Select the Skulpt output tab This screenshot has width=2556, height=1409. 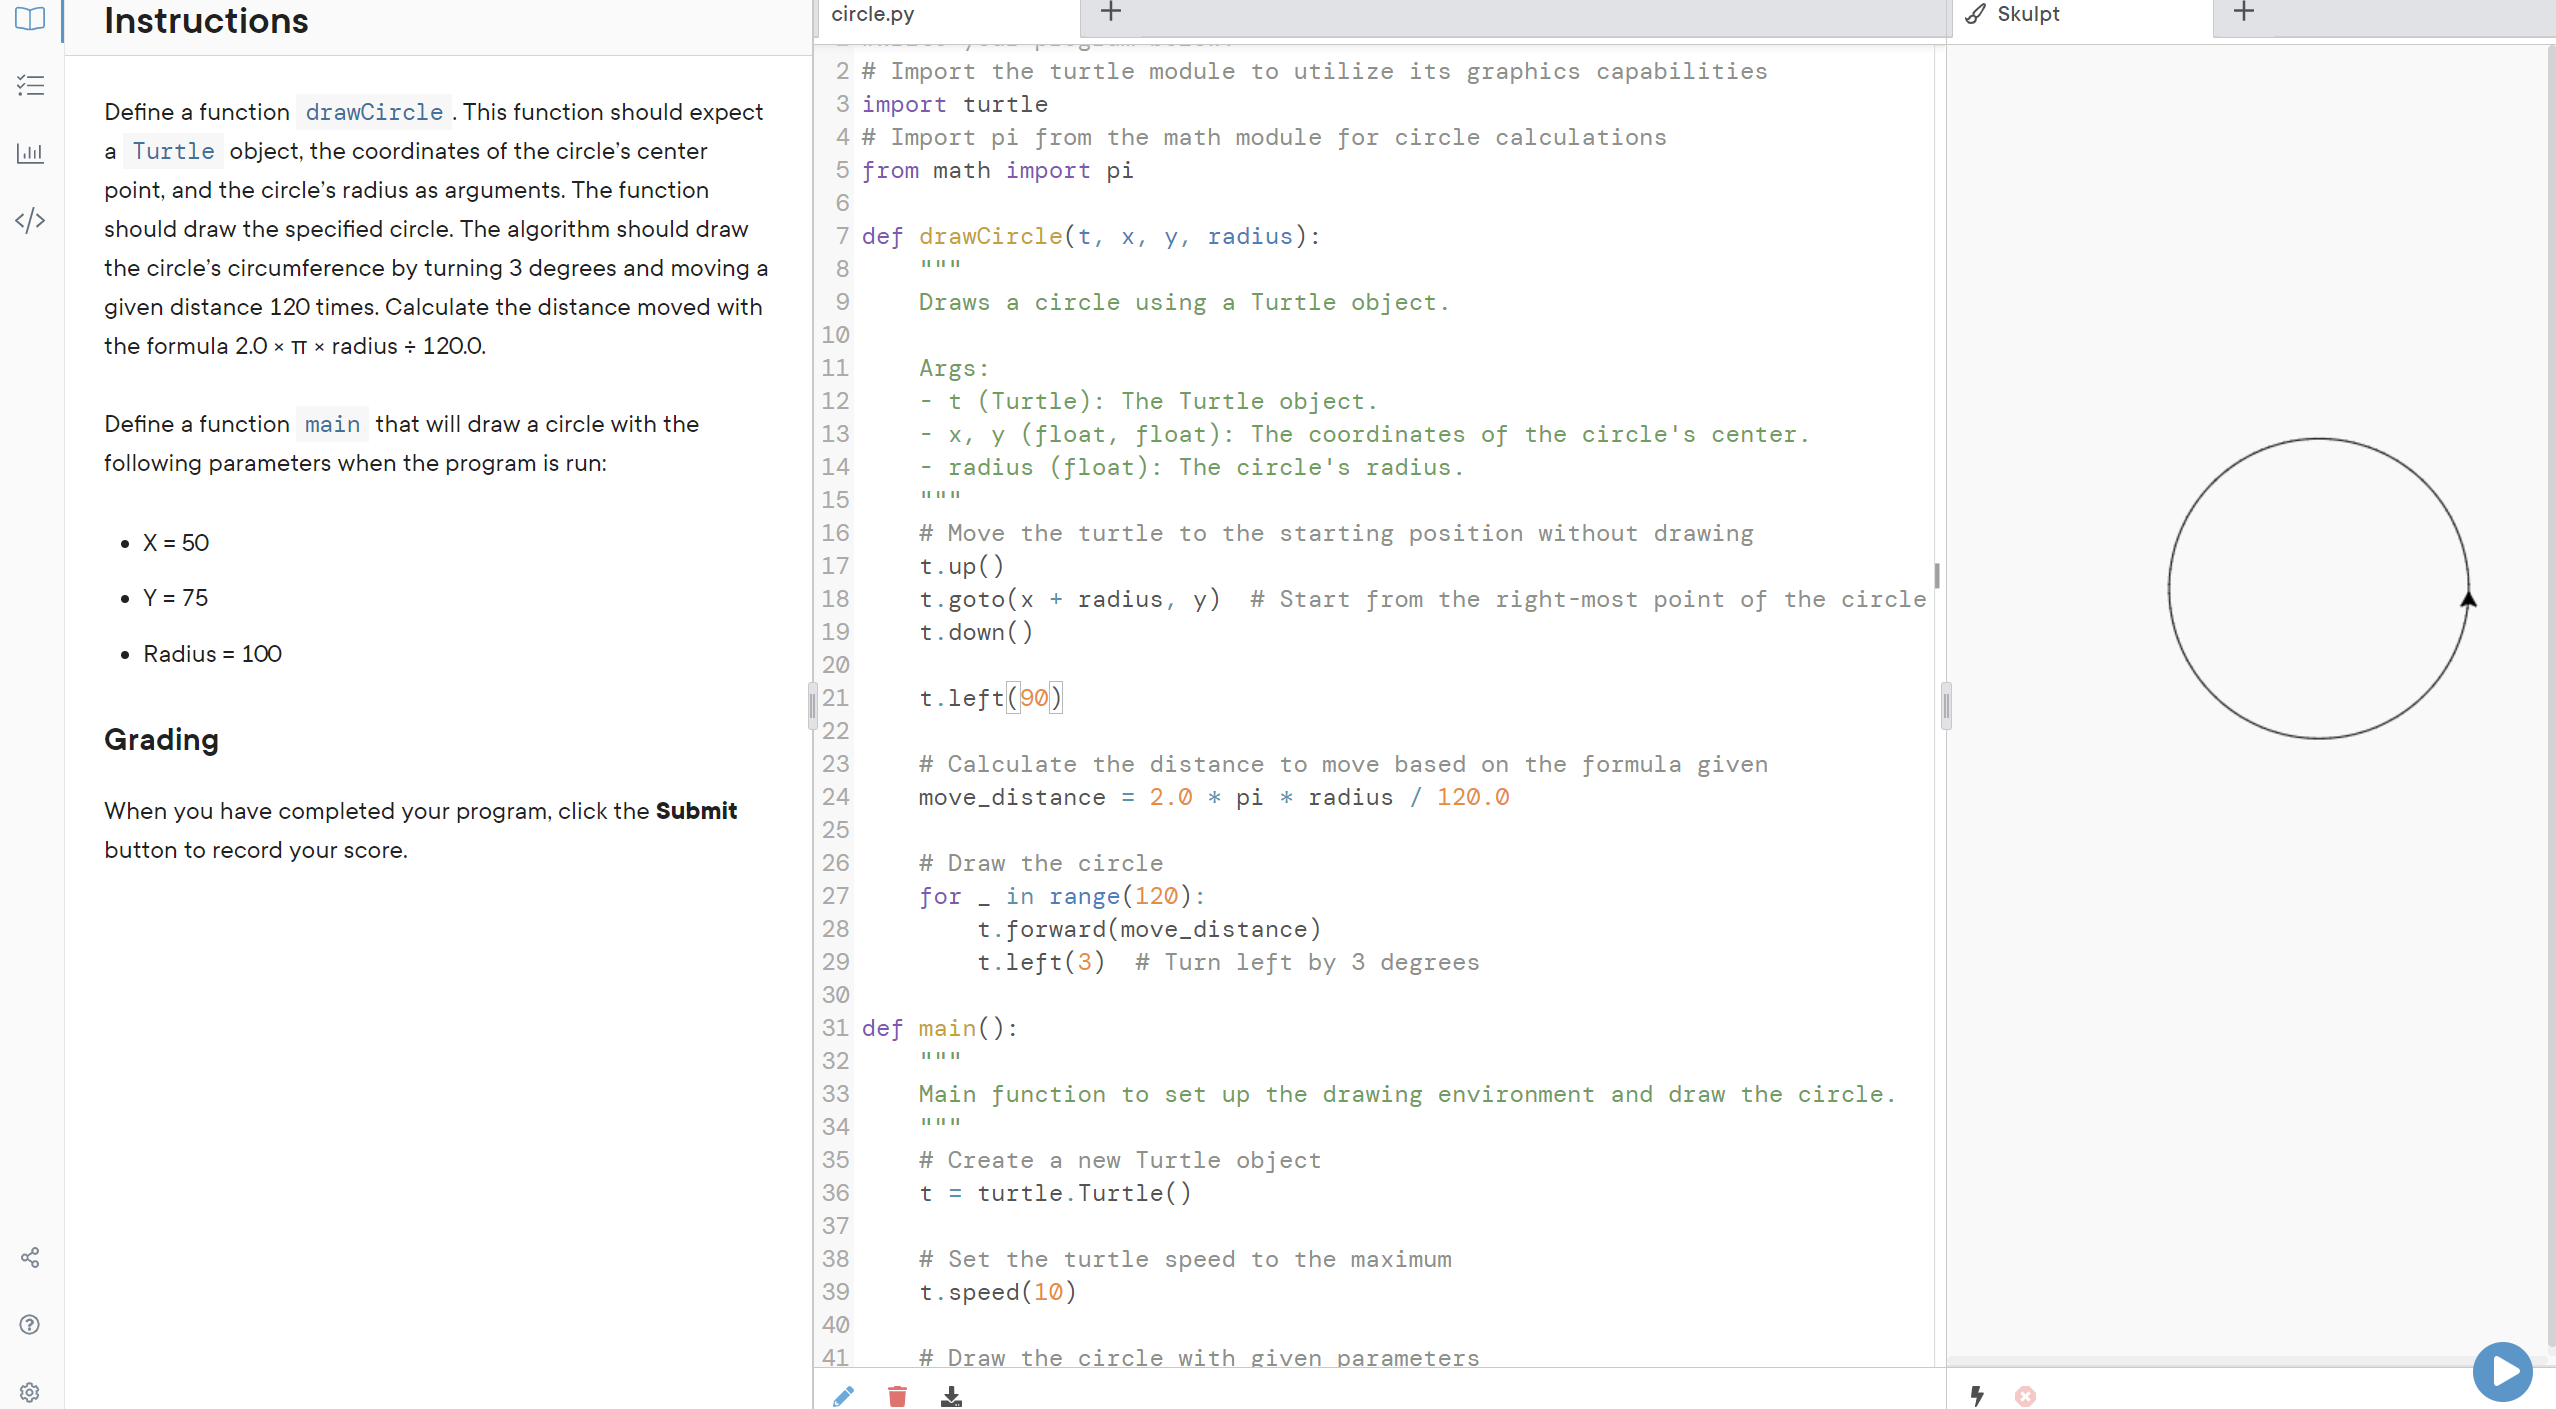(2027, 14)
